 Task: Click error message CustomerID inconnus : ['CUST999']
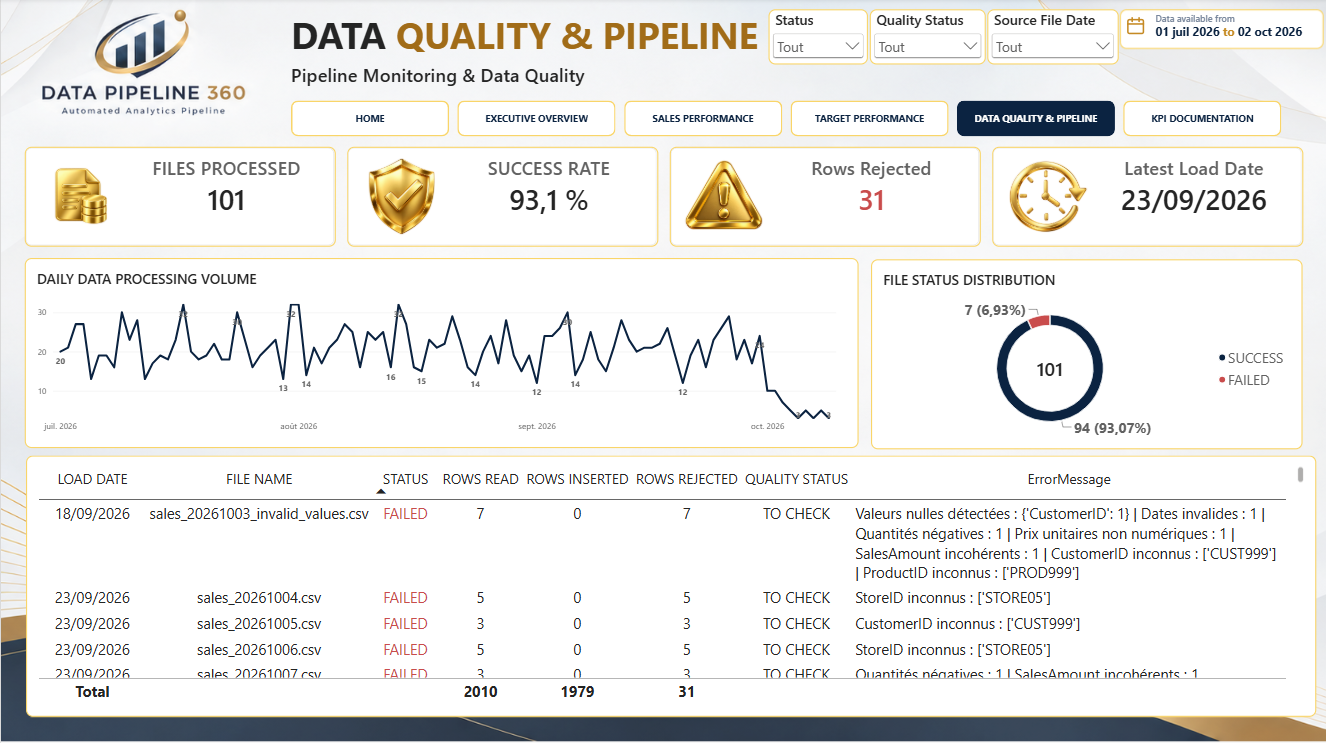(x=968, y=624)
